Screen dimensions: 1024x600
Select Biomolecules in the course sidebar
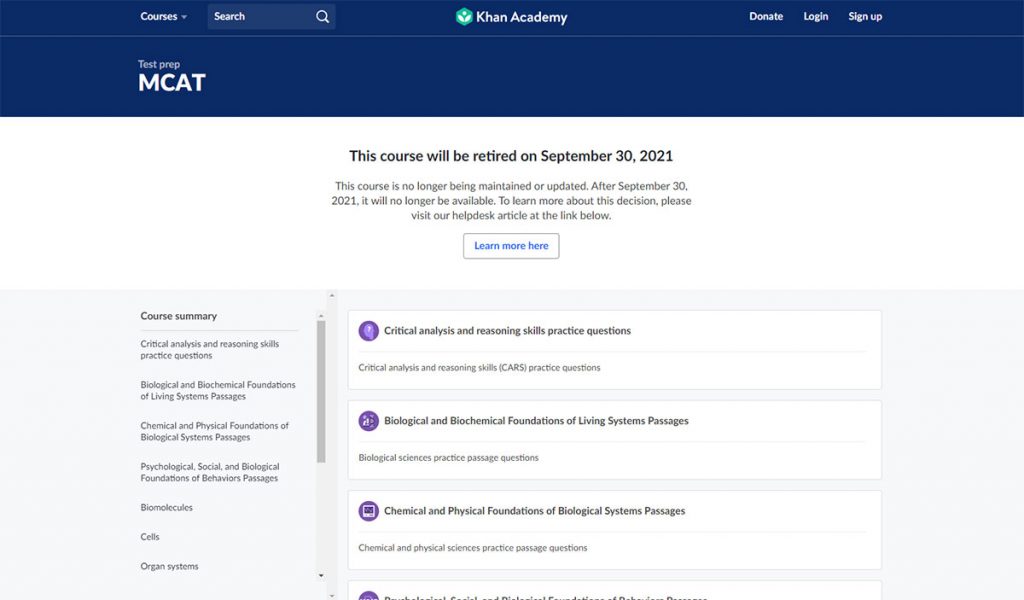point(166,508)
